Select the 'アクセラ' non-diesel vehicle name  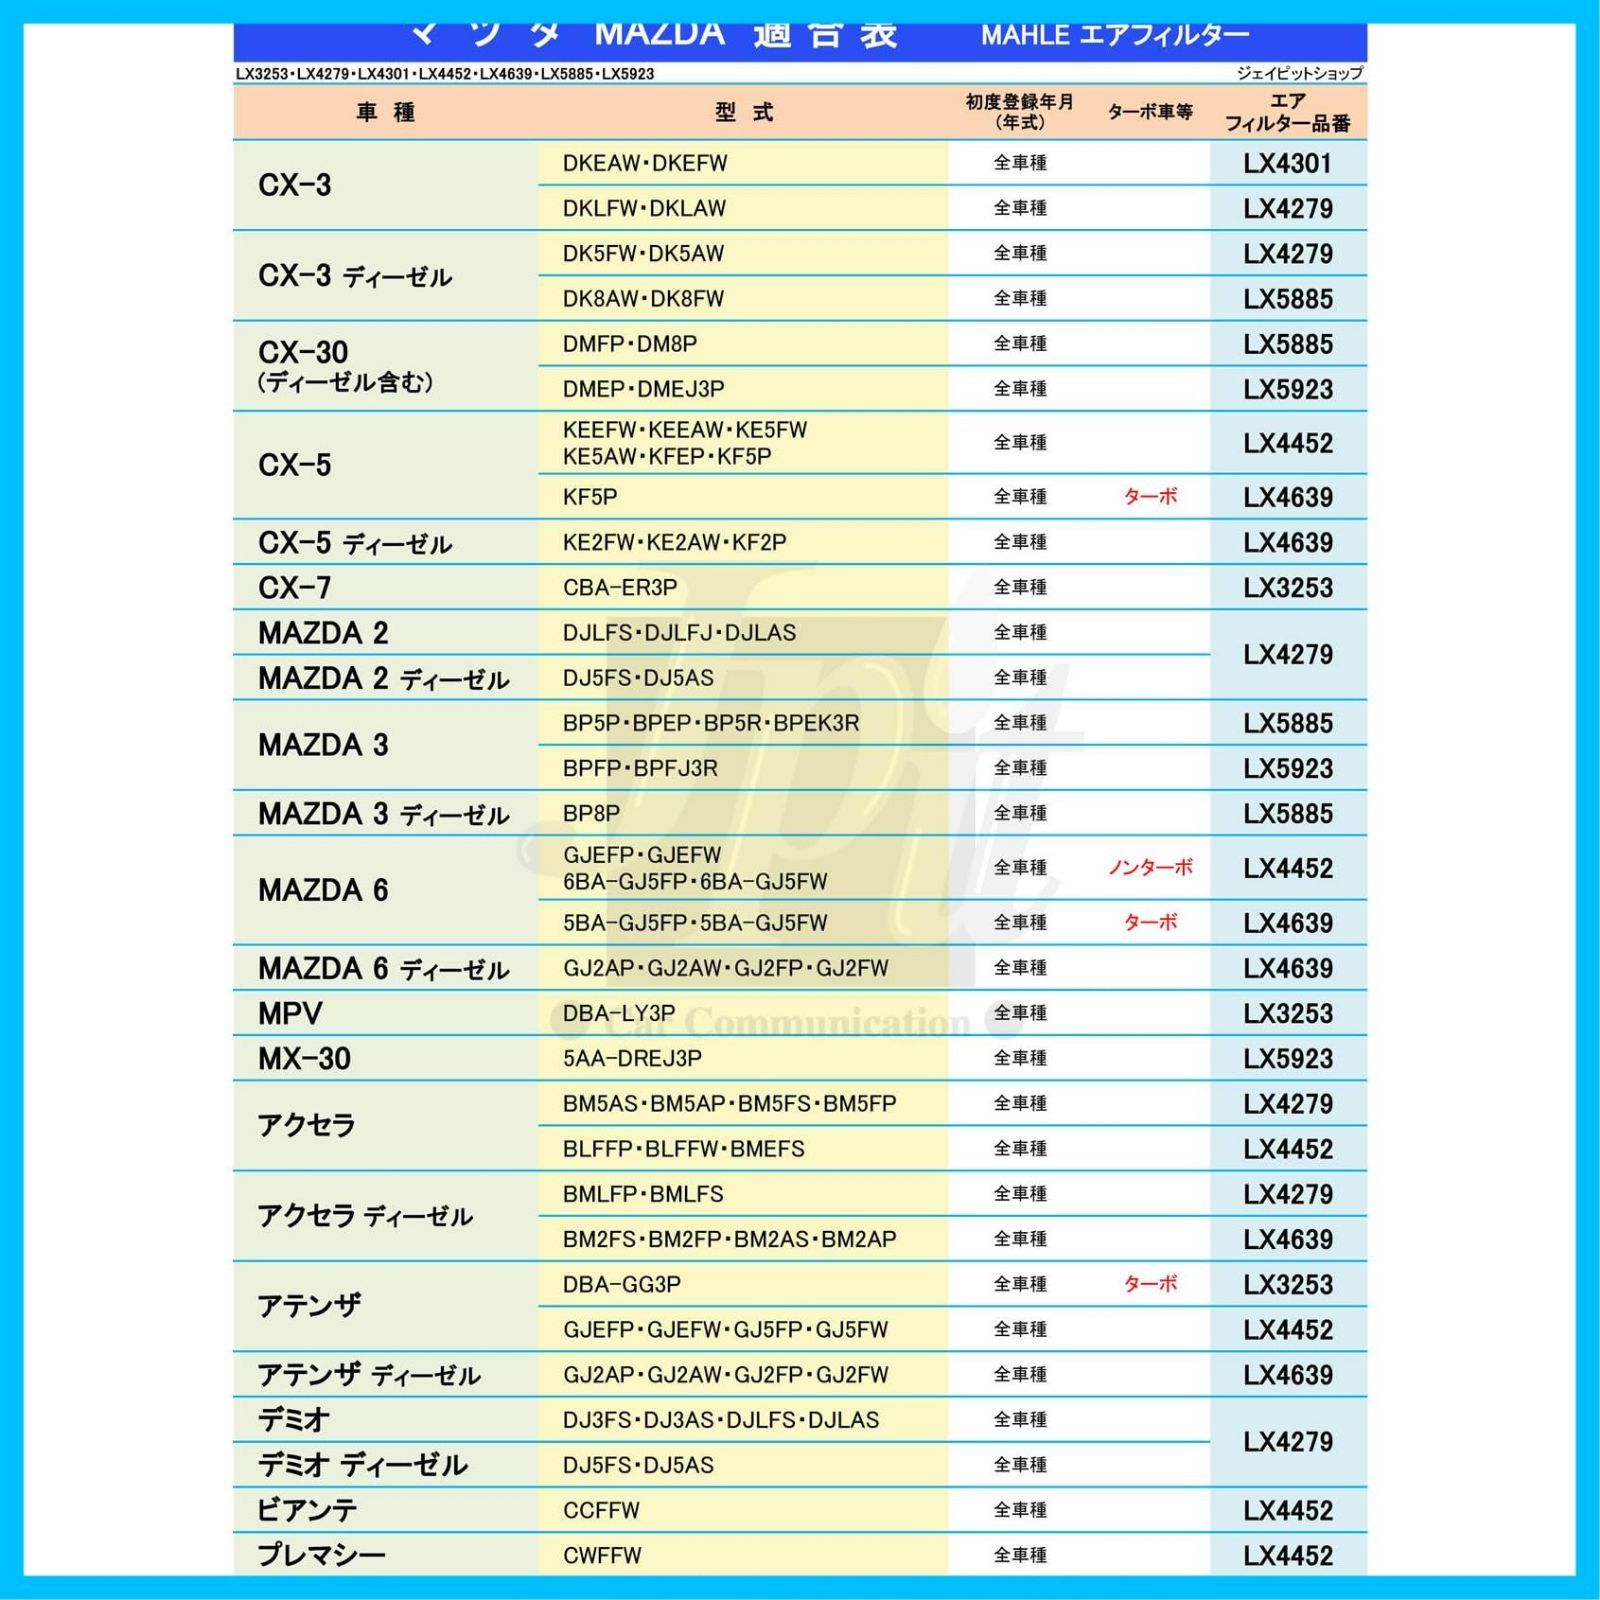(307, 1125)
